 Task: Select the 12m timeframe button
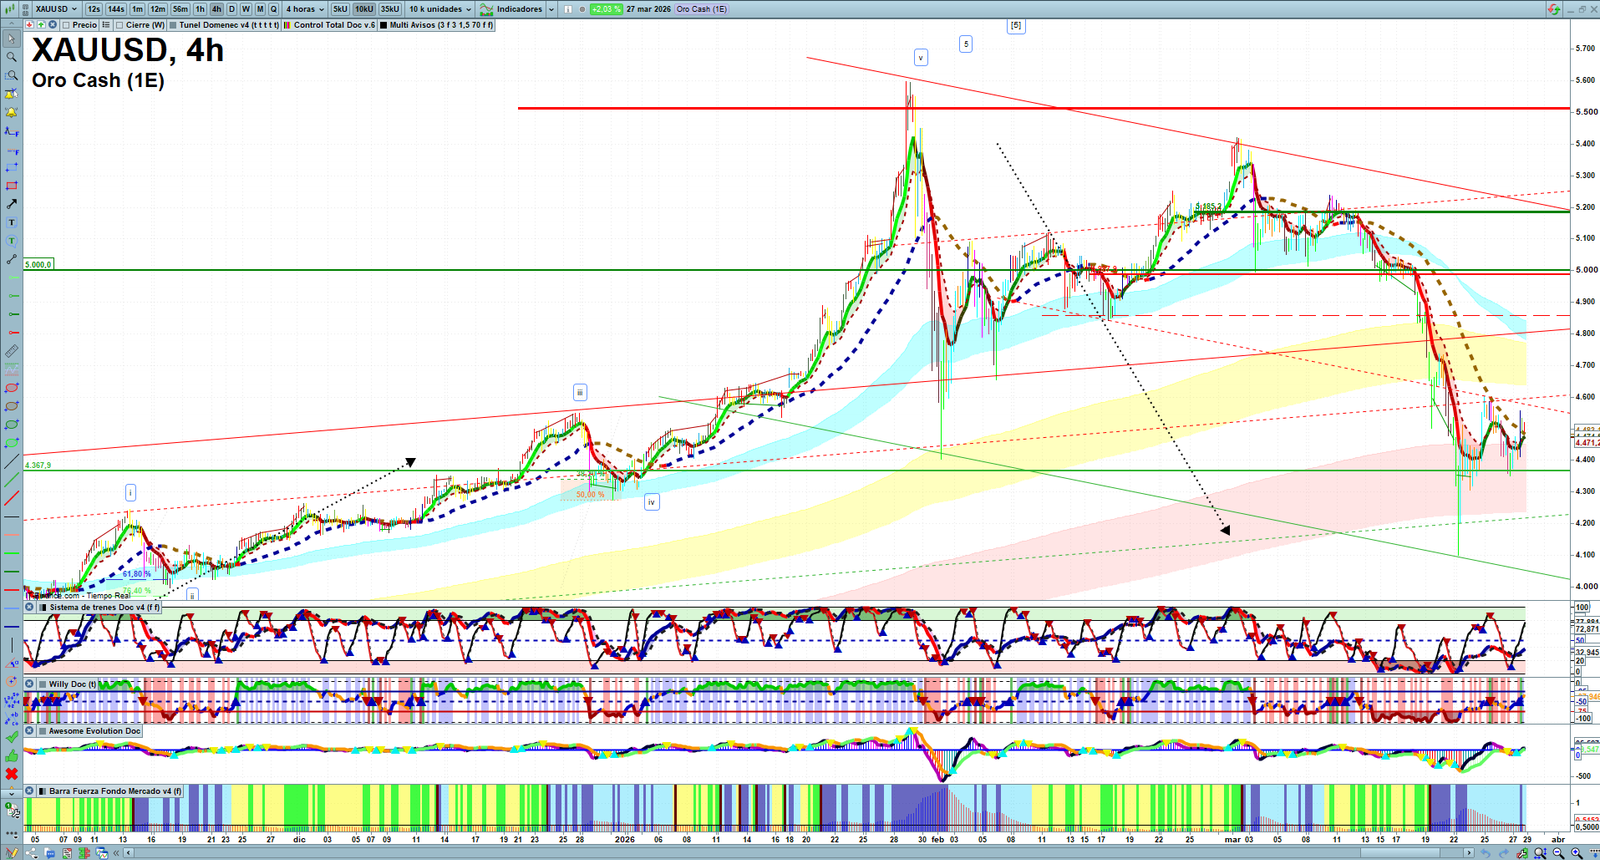coord(158,9)
